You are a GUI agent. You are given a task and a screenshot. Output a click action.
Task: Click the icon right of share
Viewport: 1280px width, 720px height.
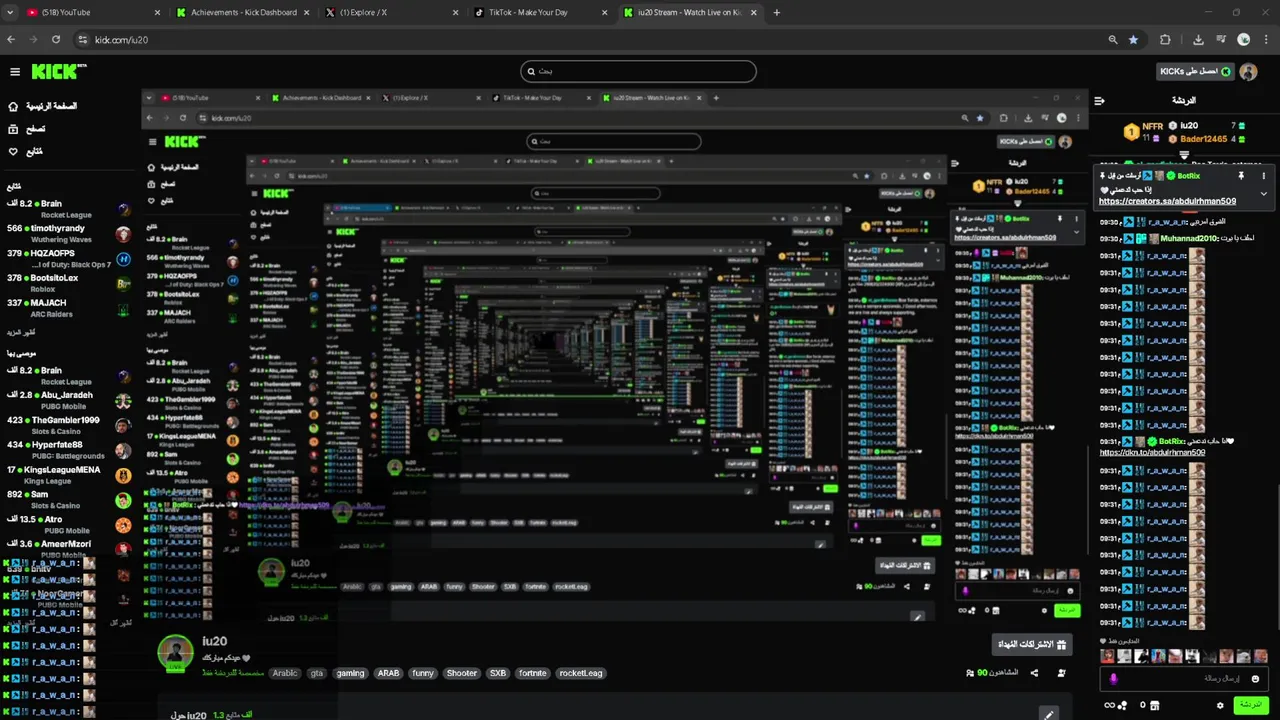click(x=1061, y=673)
